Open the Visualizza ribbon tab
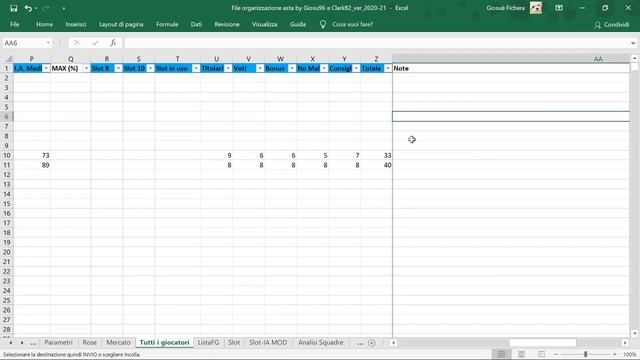 [264, 24]
